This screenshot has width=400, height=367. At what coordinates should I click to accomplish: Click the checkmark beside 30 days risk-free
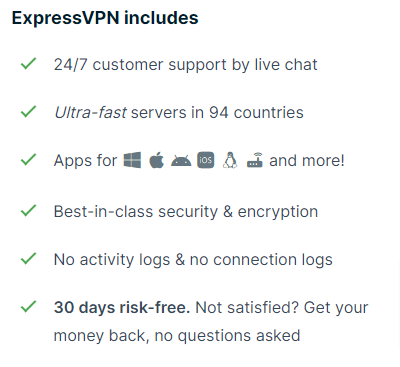[x=28, y=306]
